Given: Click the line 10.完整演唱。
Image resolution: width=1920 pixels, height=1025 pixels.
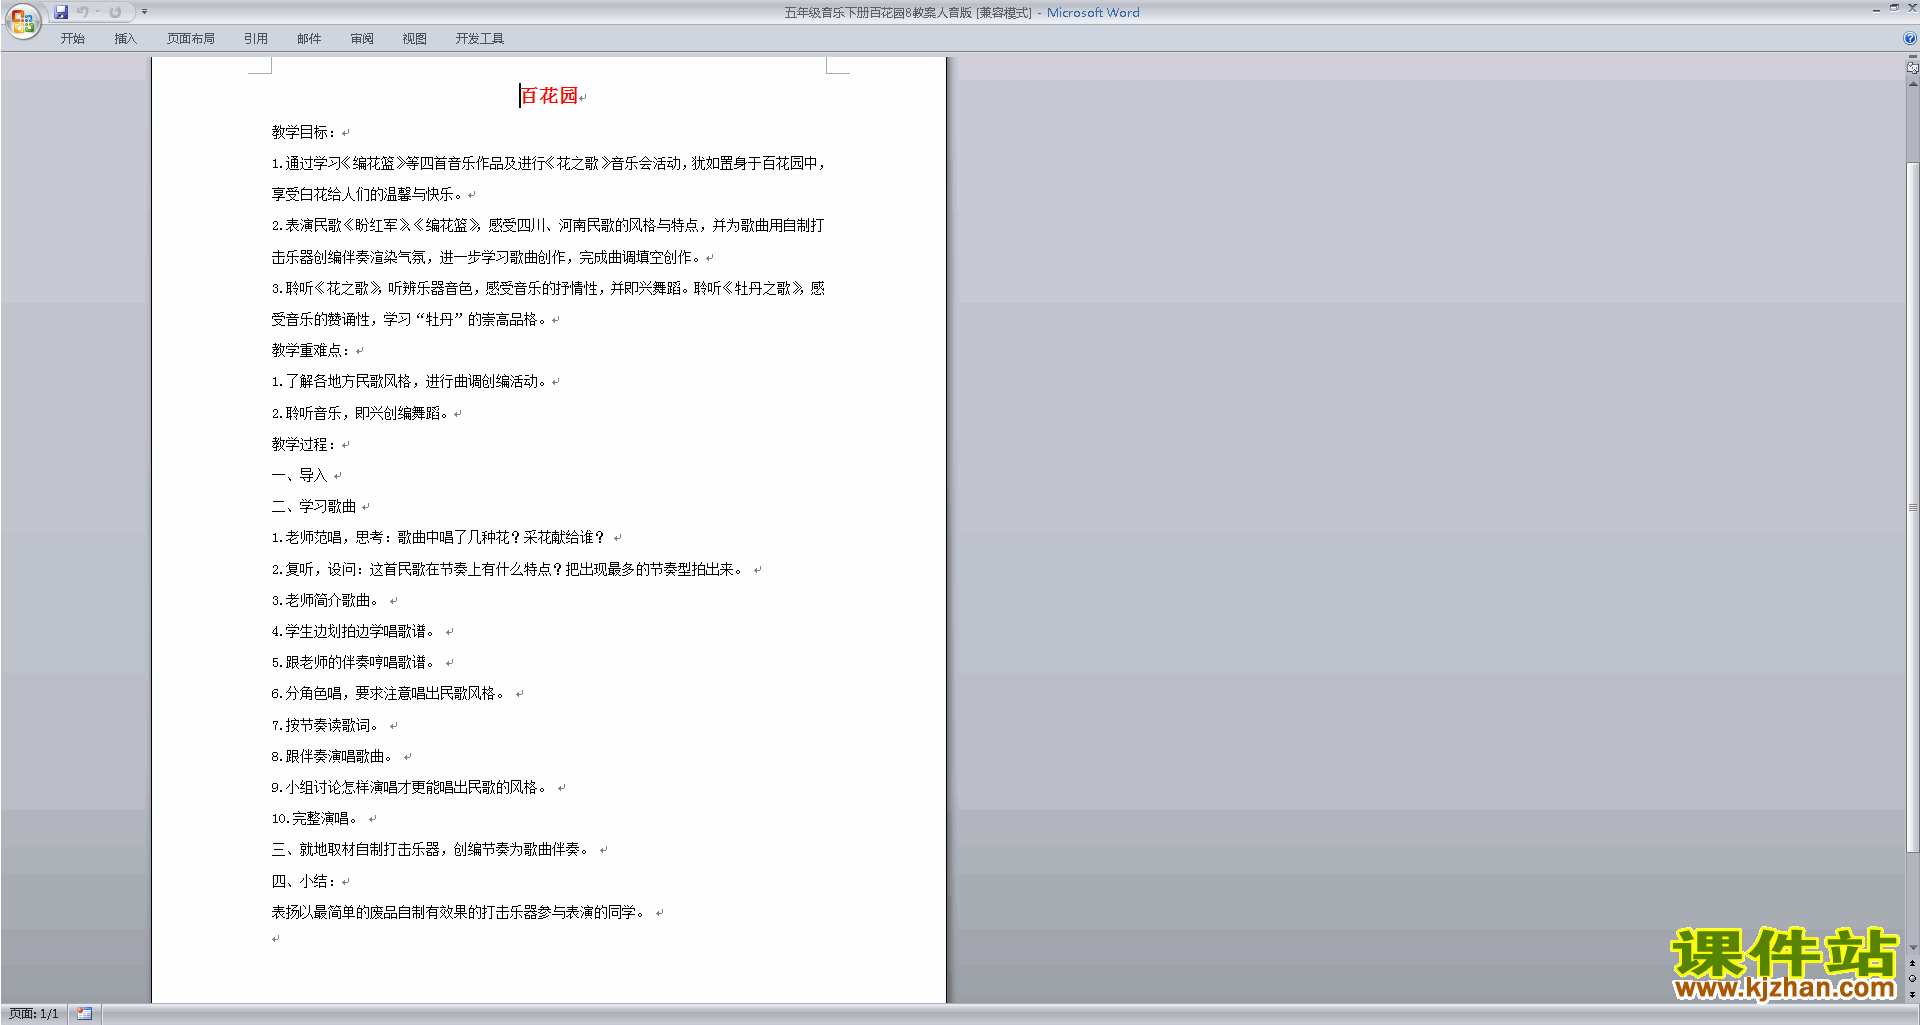Looking at the screenshot, I should tap(315, 818).
